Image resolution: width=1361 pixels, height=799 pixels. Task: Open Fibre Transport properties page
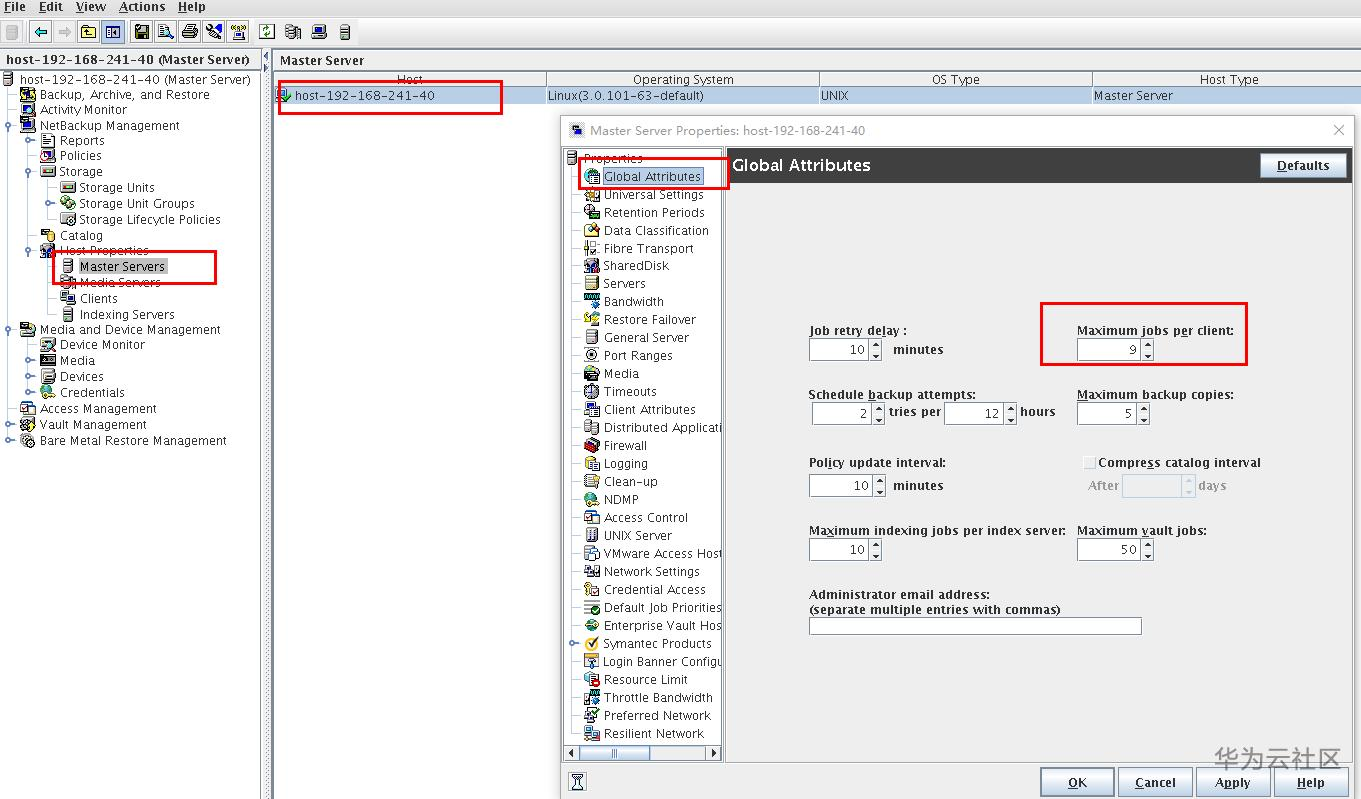648,249
